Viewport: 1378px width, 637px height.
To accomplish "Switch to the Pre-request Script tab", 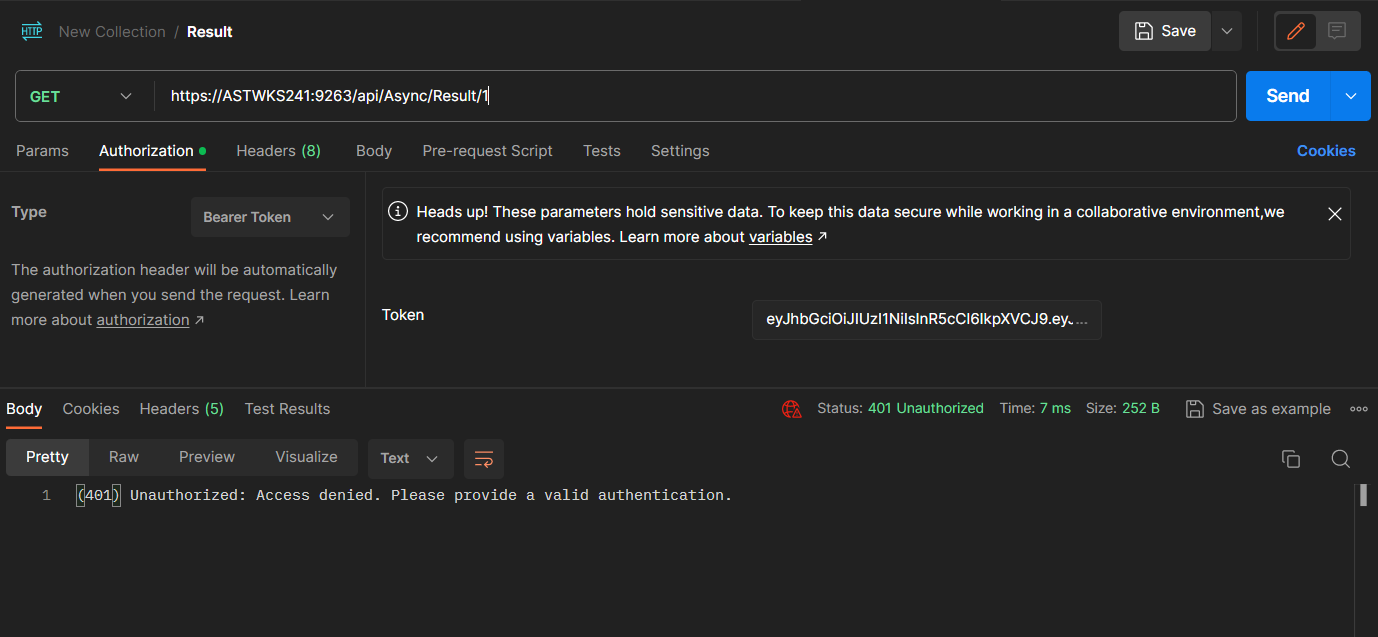I will [x=487, y=151].
